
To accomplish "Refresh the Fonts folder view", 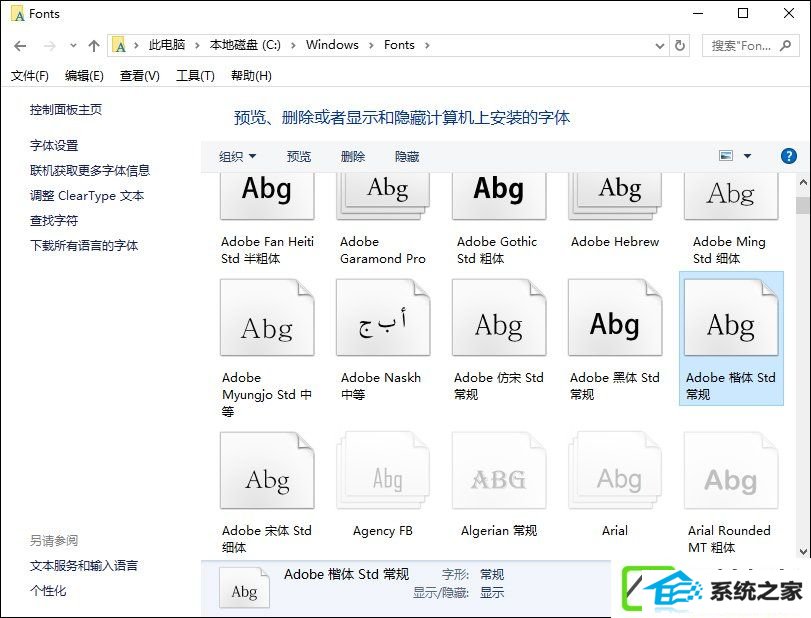I will point(680,46).
